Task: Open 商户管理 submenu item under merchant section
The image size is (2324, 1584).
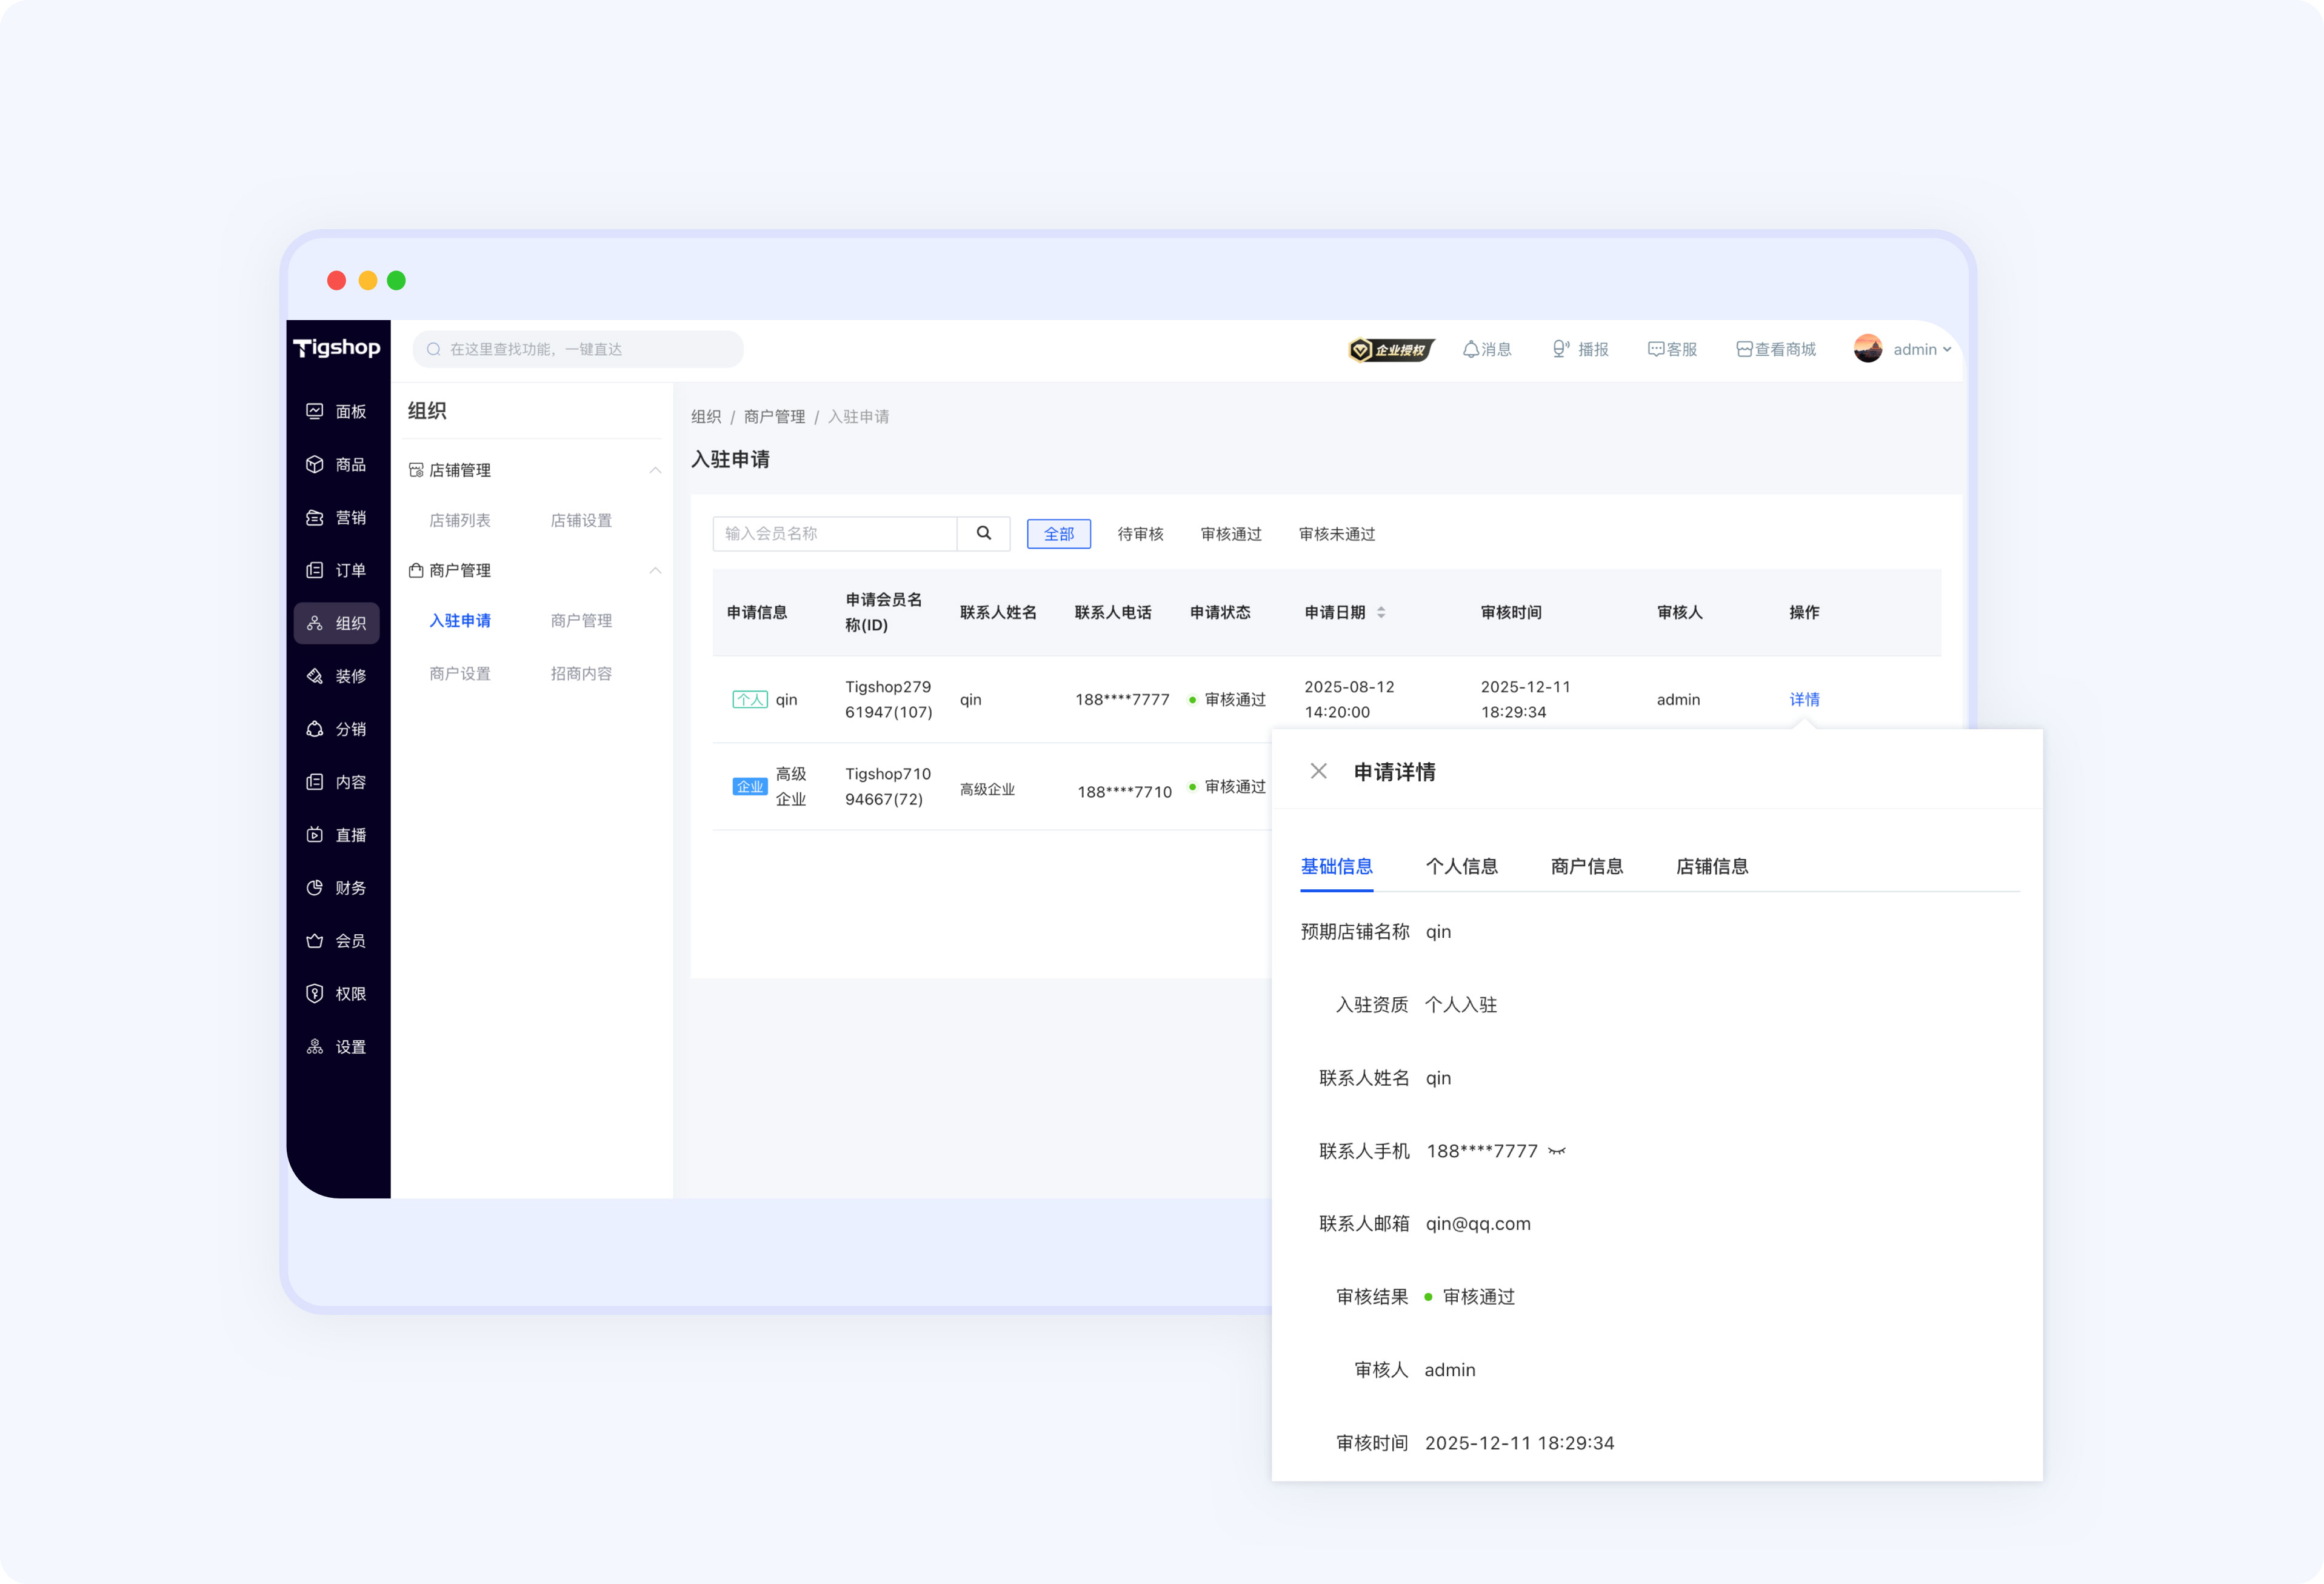Action: pyautogui.click(x=581, y=620)
